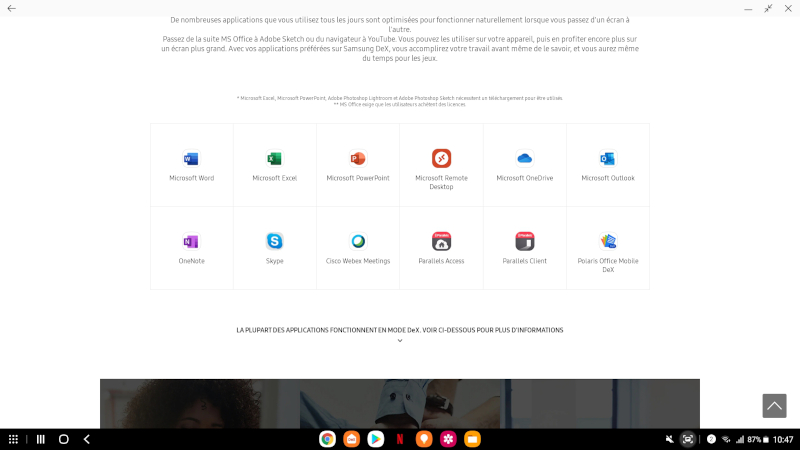Image resolution: width=800 pixels, height=450 pixels.
Task: Click the Microsoft Word icon
Action: click(191, 159)
